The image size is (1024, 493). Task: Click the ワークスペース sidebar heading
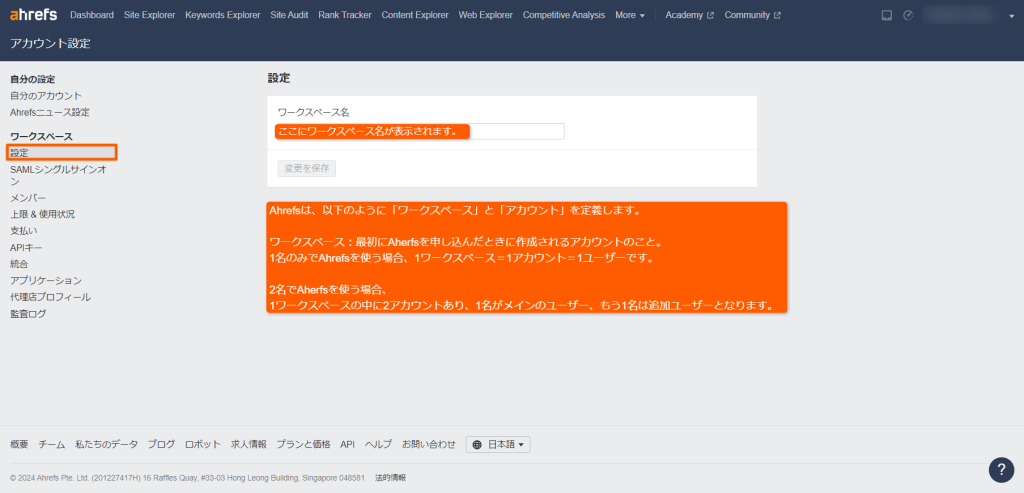41,136
